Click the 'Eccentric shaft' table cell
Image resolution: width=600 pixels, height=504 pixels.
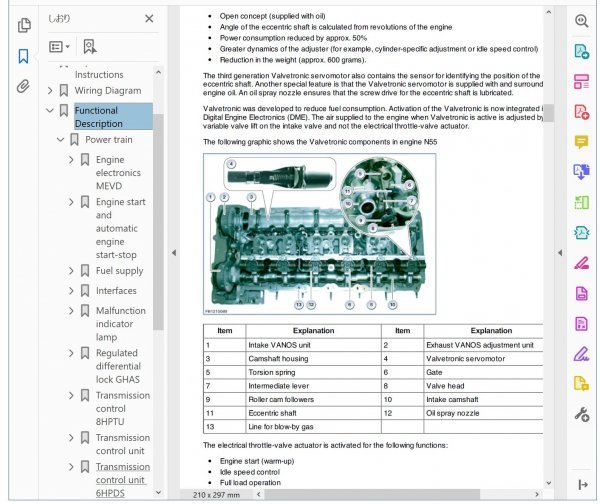313,413
